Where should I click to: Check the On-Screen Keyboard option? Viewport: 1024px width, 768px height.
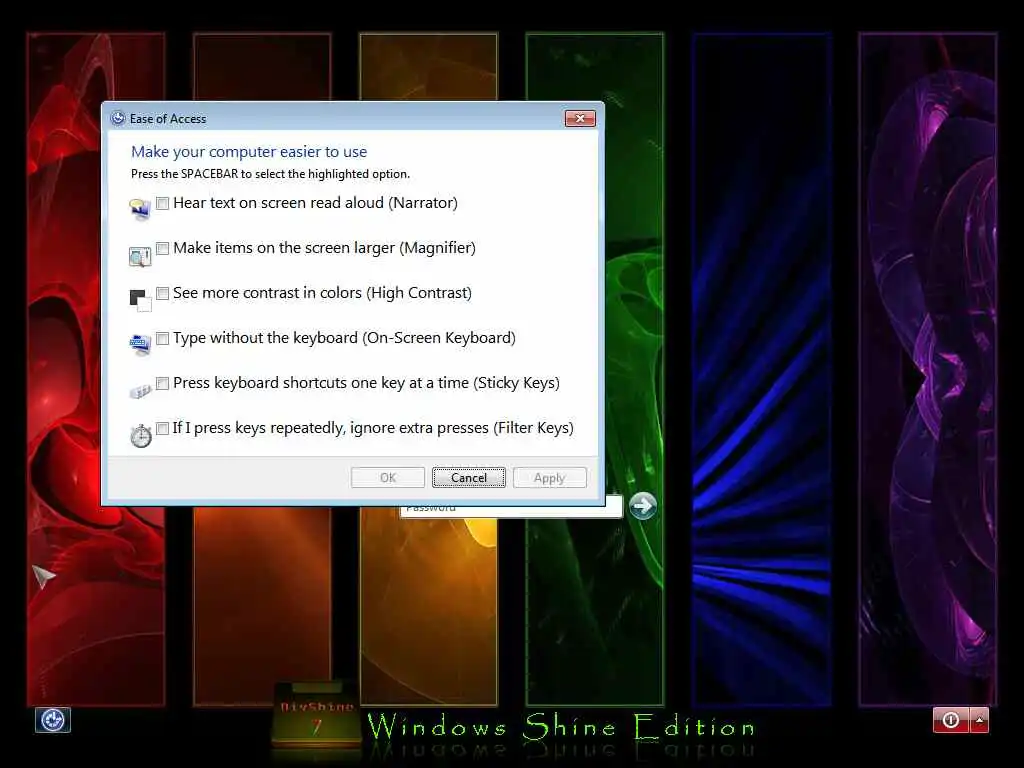(x=163, y=338)
